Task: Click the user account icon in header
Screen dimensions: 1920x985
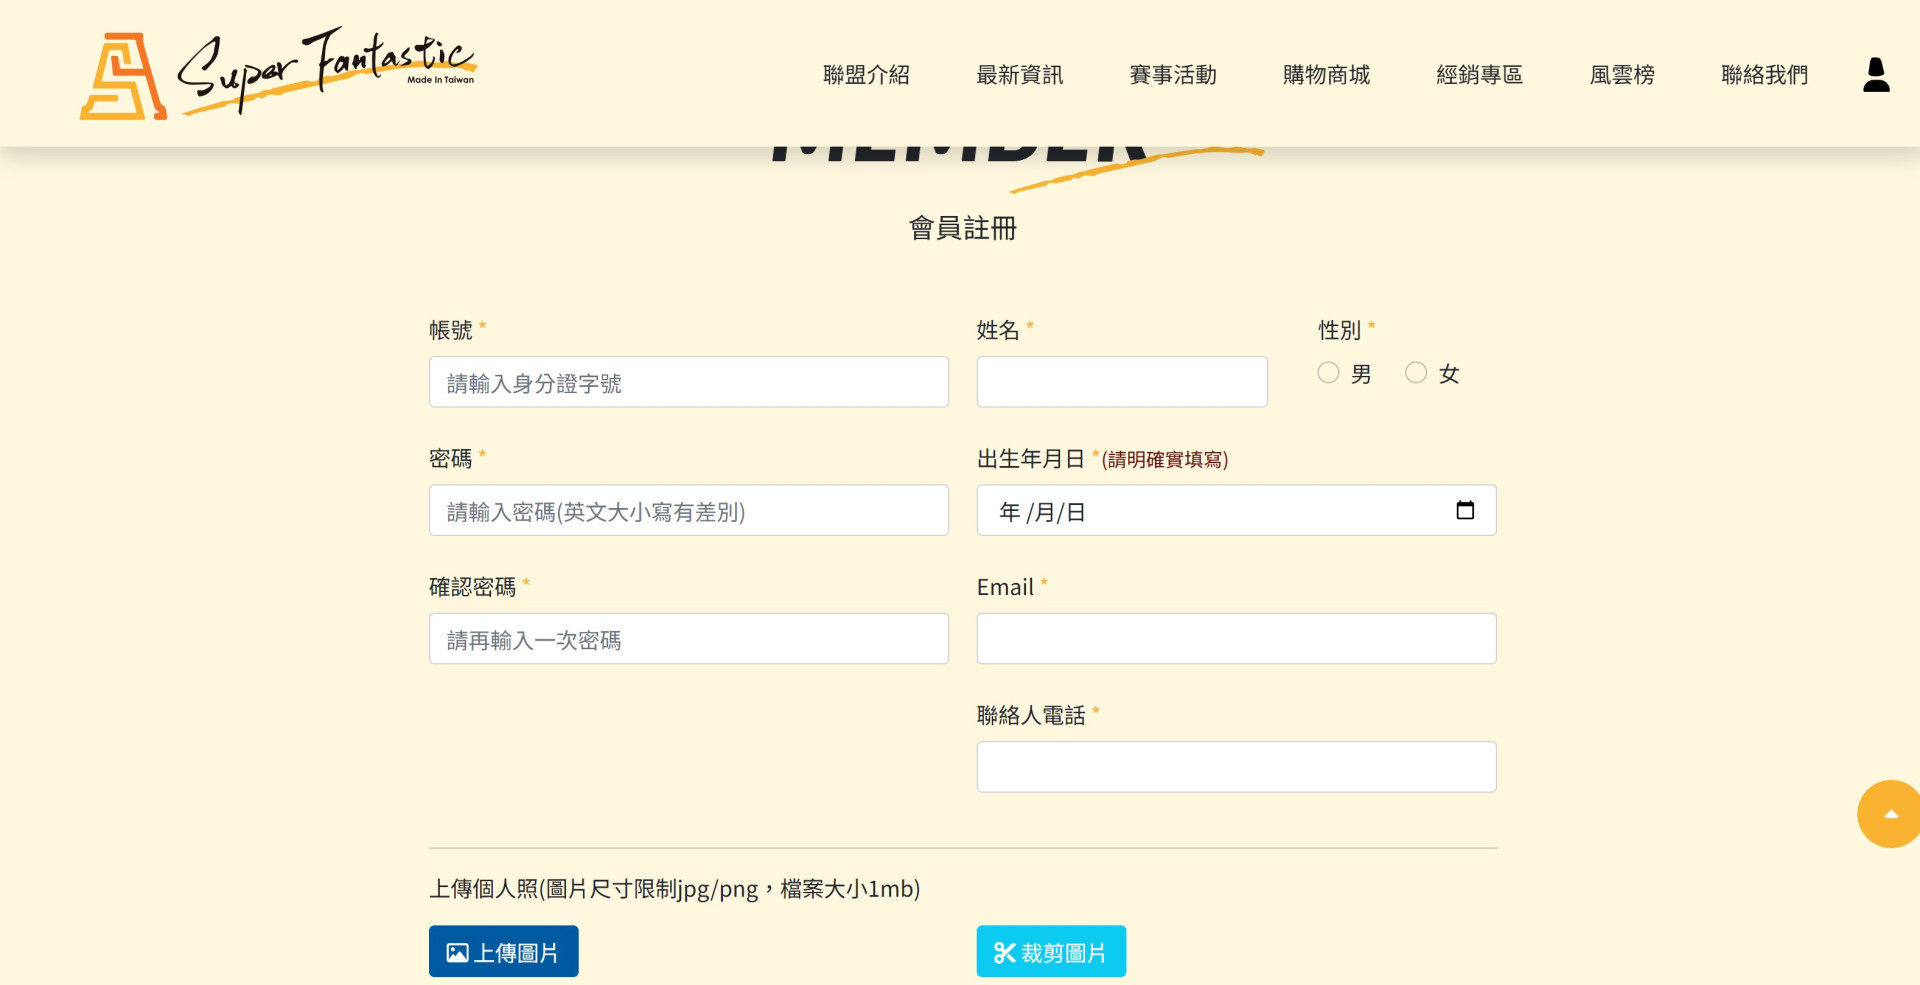Action: pyautogui.click(x=1876, y=75)
